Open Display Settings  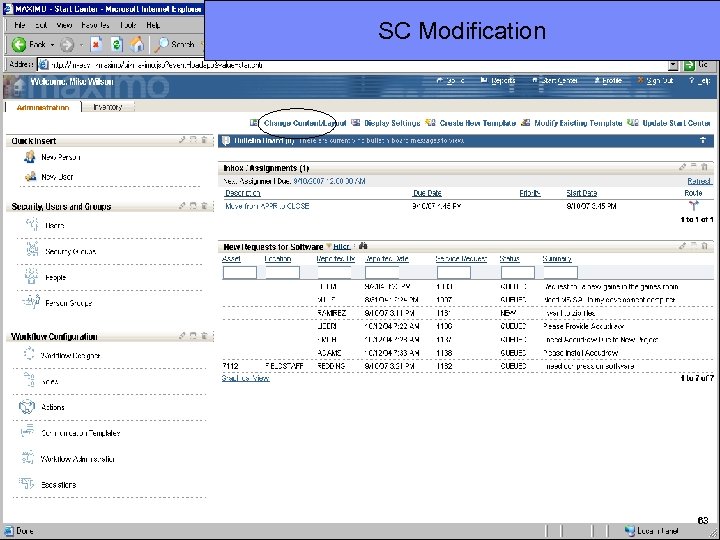[392, 123]
